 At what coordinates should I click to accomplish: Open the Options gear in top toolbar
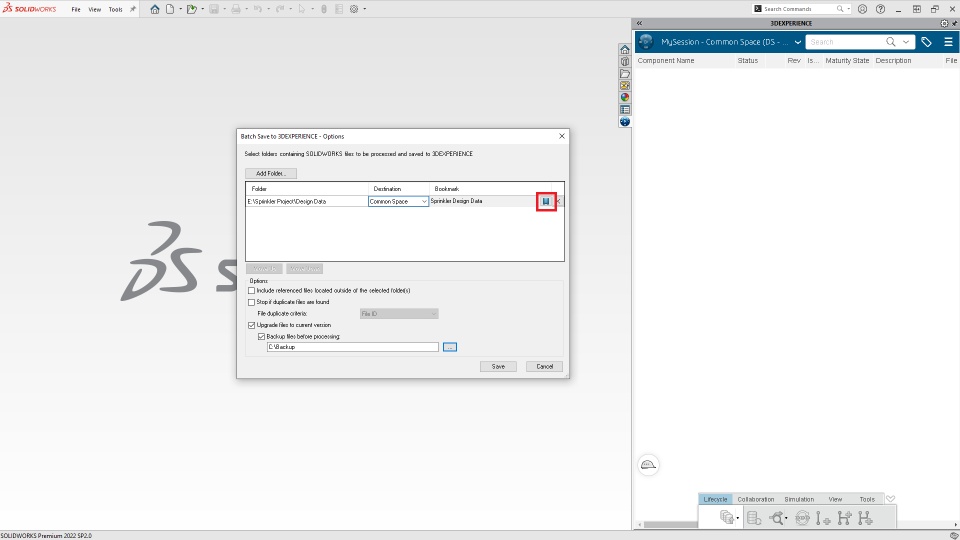point(354,9)
